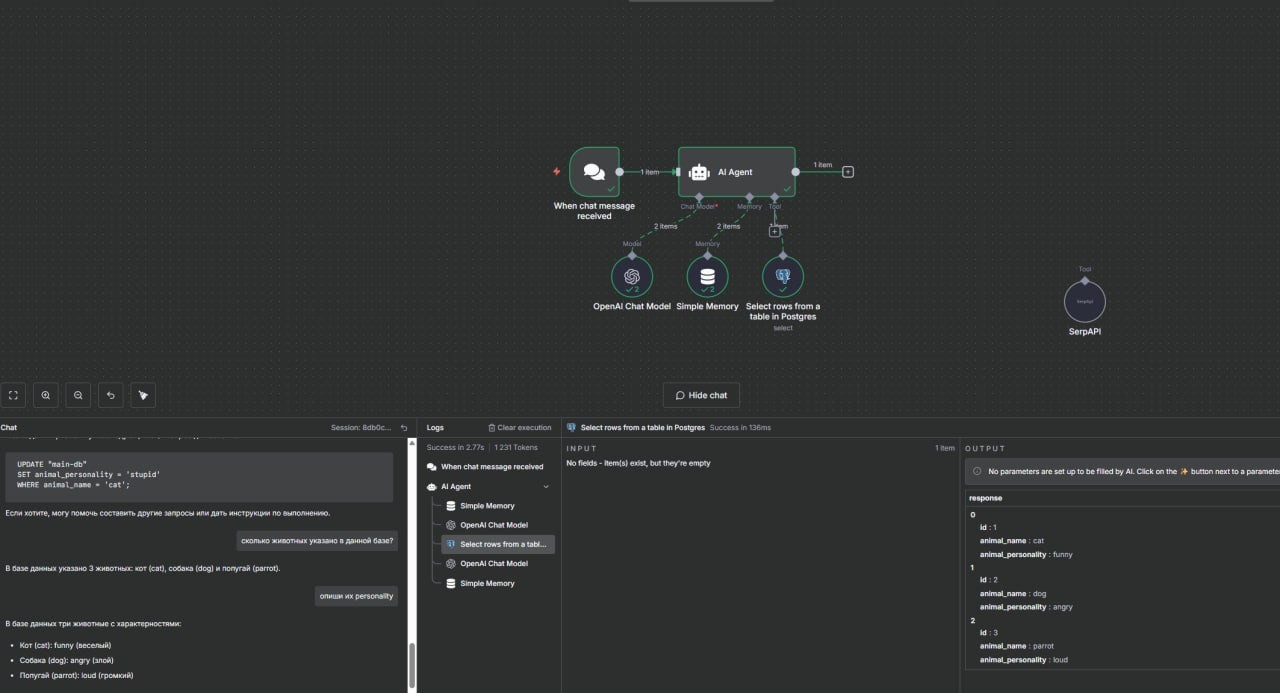Click the fit-to-view canvas icon
The height and width of the screenshot is (693, 1280).
point(13,395)
